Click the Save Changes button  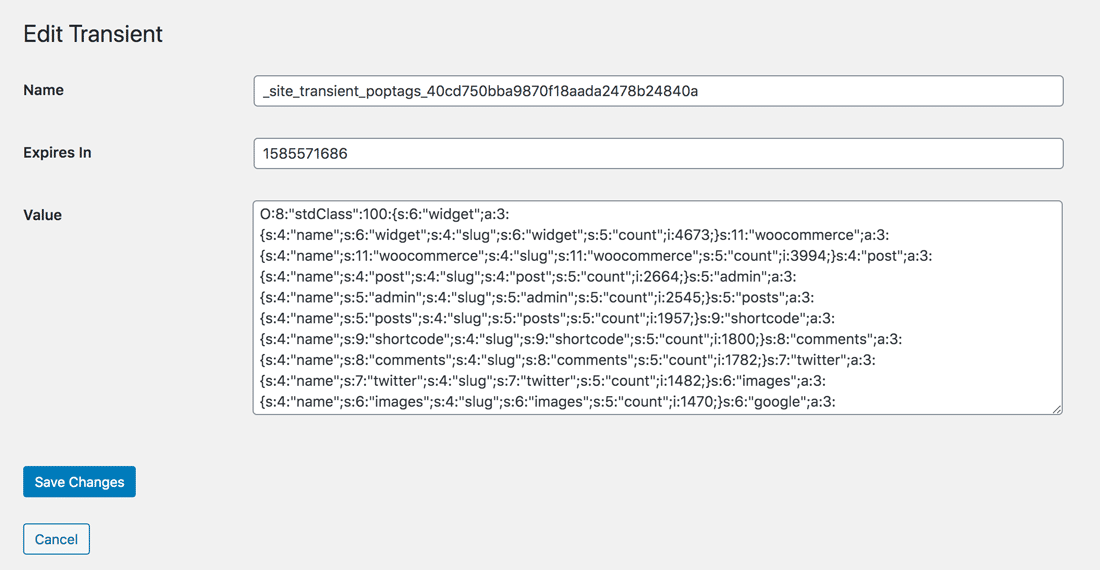79,482
